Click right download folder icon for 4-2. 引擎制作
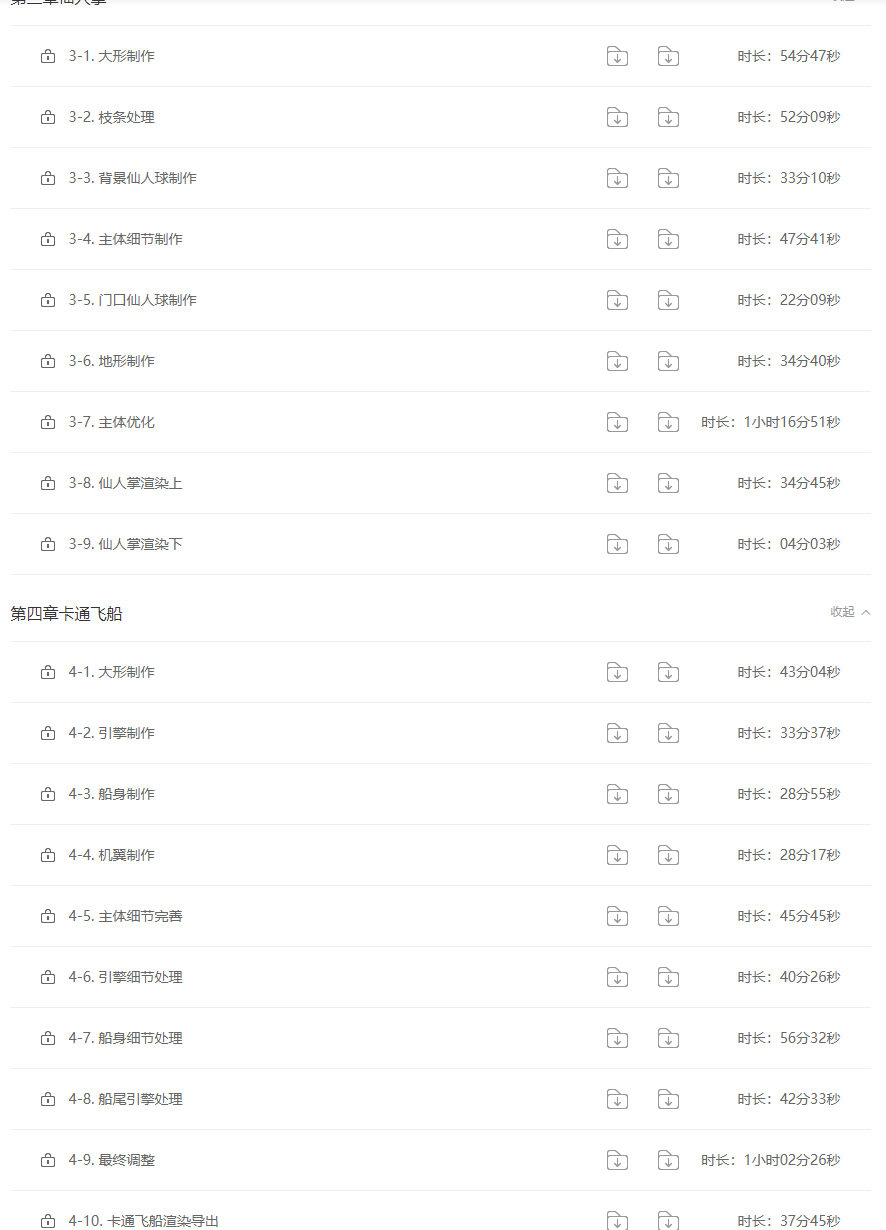886x1230 pixels. coord(668,734)
